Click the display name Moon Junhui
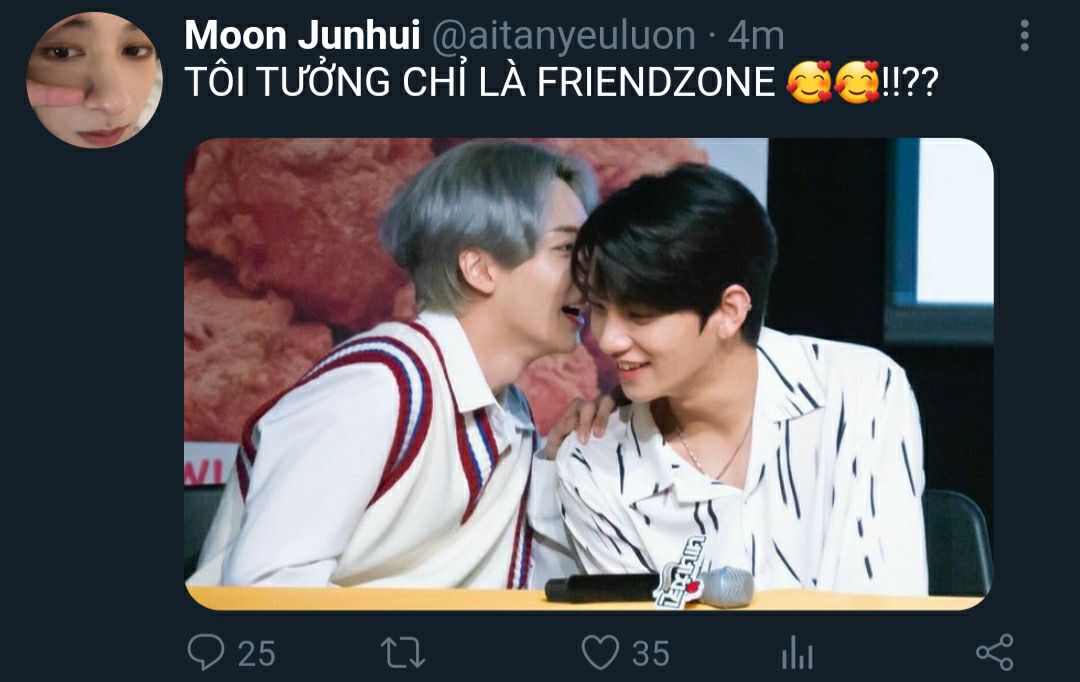The height and width of the screenshot is (682, 1080). pos(302,35)
